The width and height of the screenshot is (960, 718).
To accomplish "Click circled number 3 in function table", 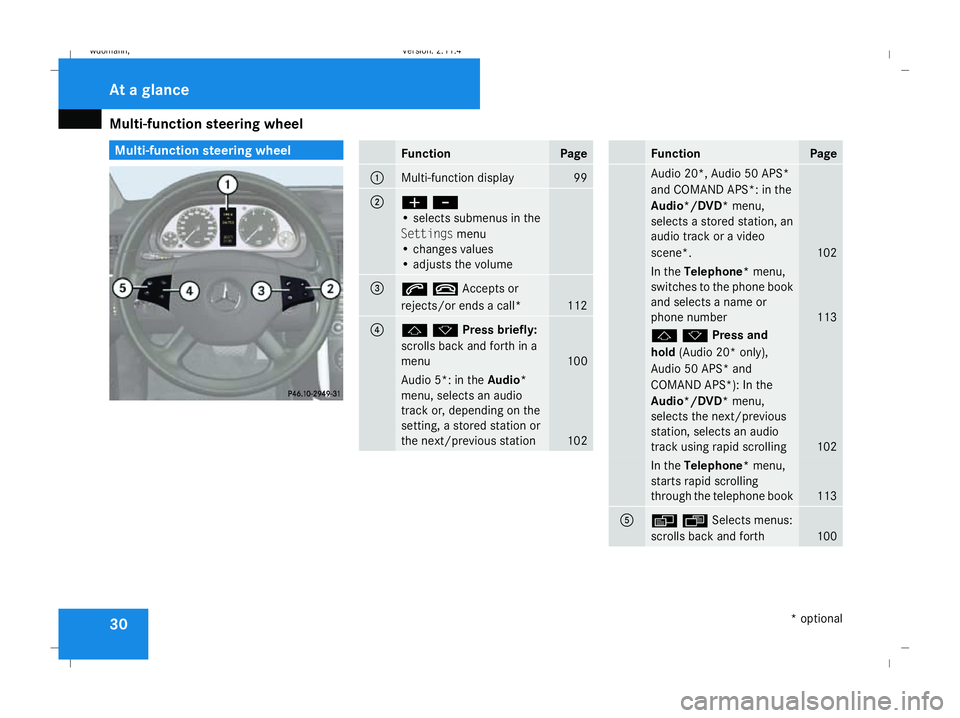I will pos(378,288).
